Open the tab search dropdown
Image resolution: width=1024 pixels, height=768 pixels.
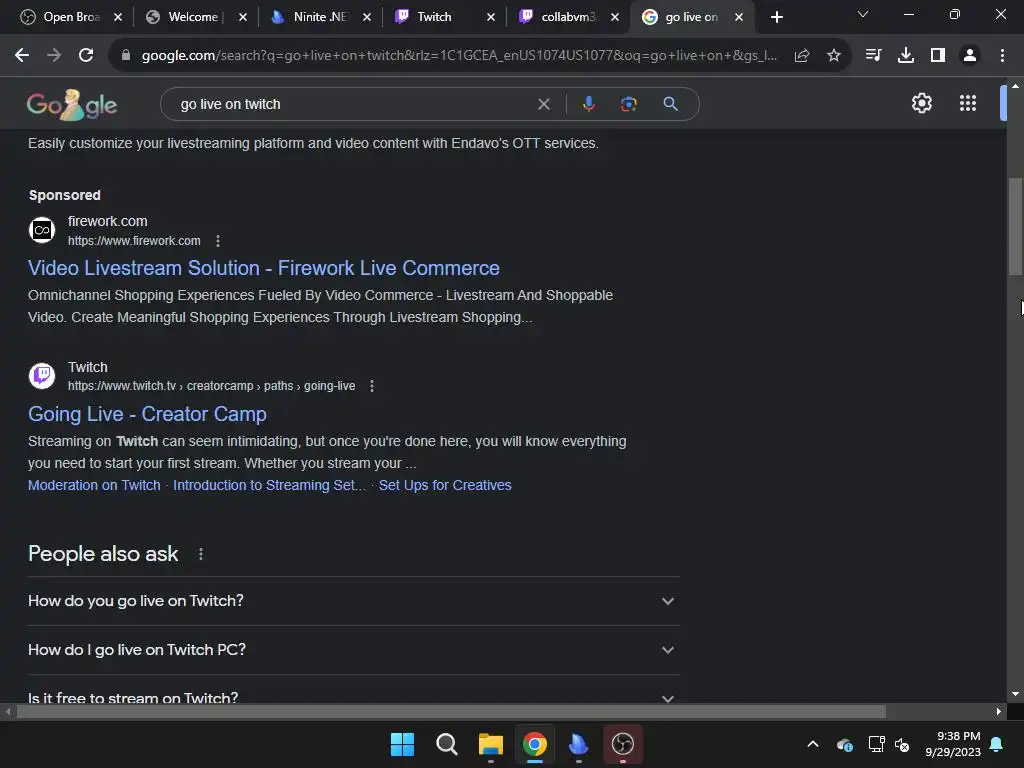coord(863,14)
